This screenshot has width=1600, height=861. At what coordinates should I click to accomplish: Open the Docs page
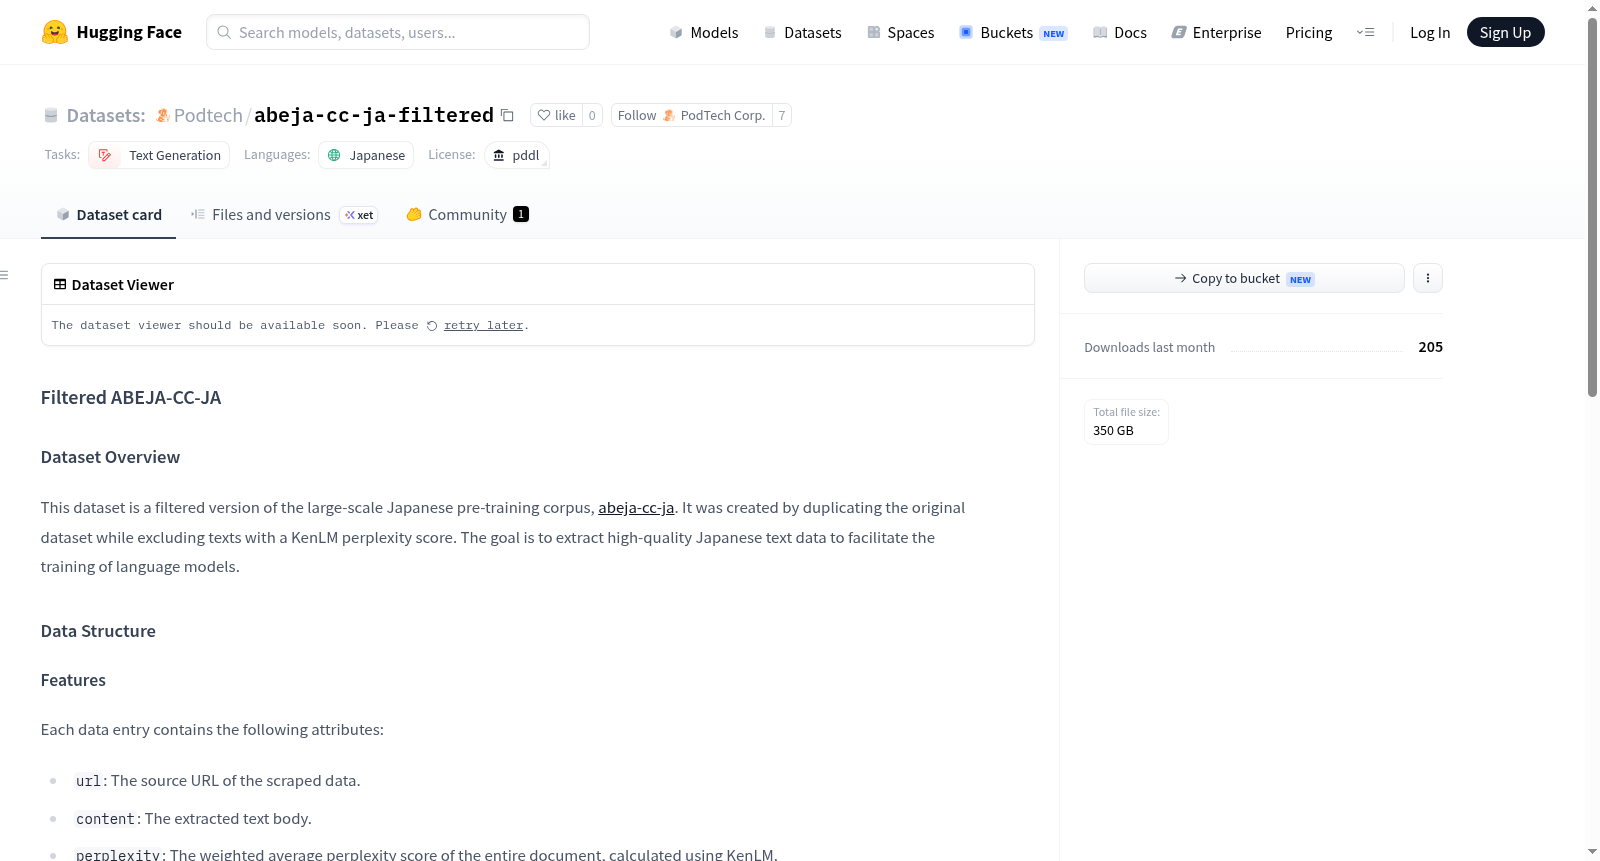point(1120,32)
